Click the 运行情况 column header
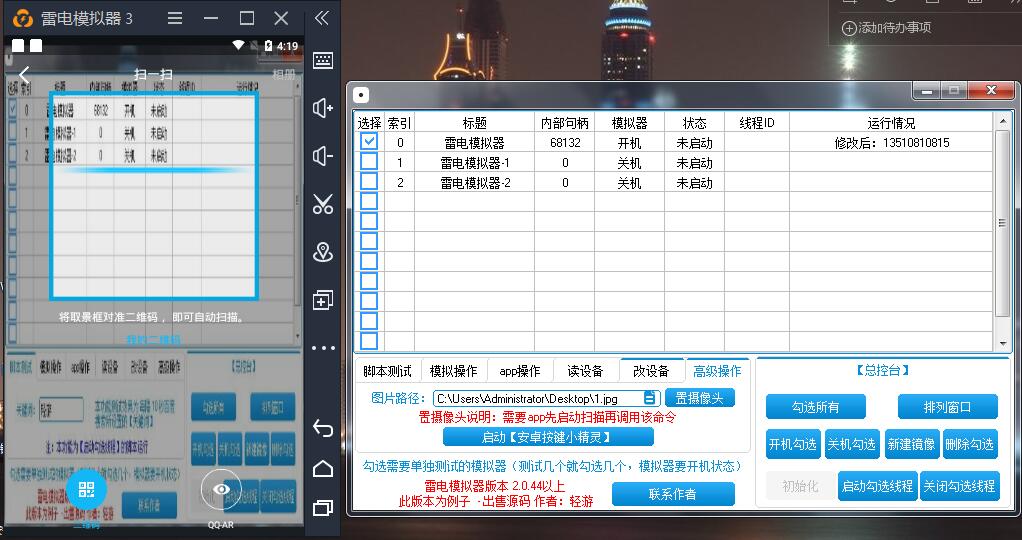1022x540 pixels. tap(891, 123)
